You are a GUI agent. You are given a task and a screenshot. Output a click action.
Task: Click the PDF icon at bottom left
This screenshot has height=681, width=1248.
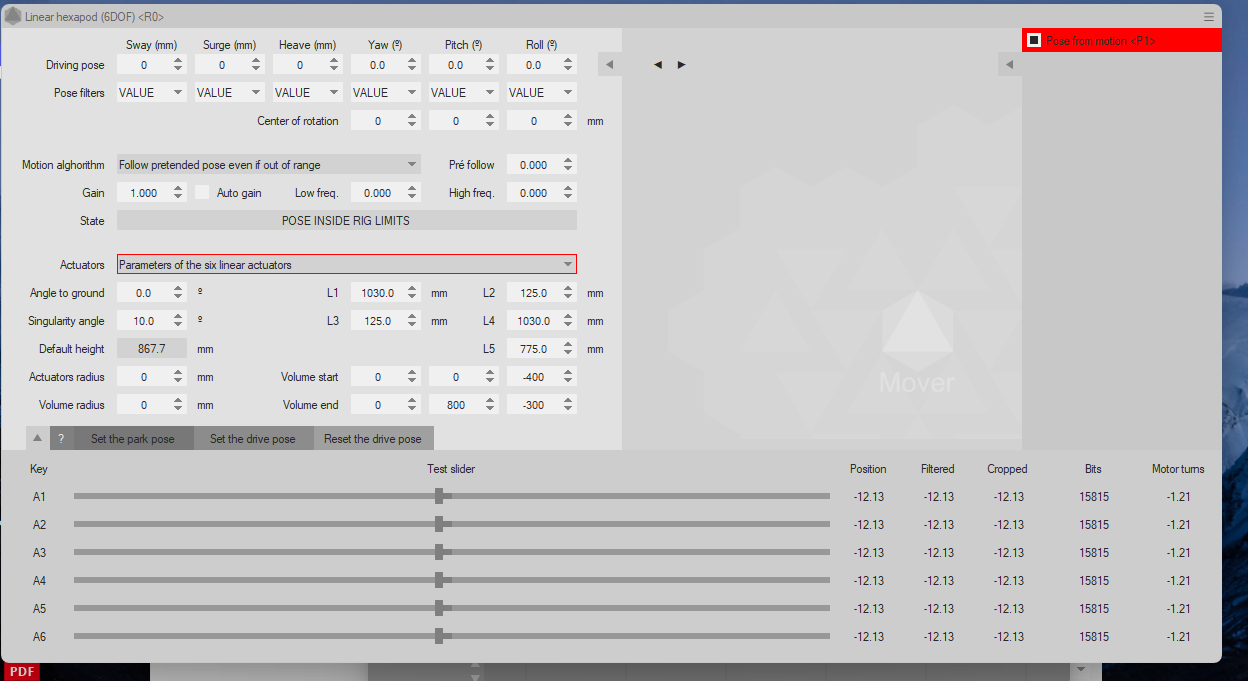click(x=21, y=672)
